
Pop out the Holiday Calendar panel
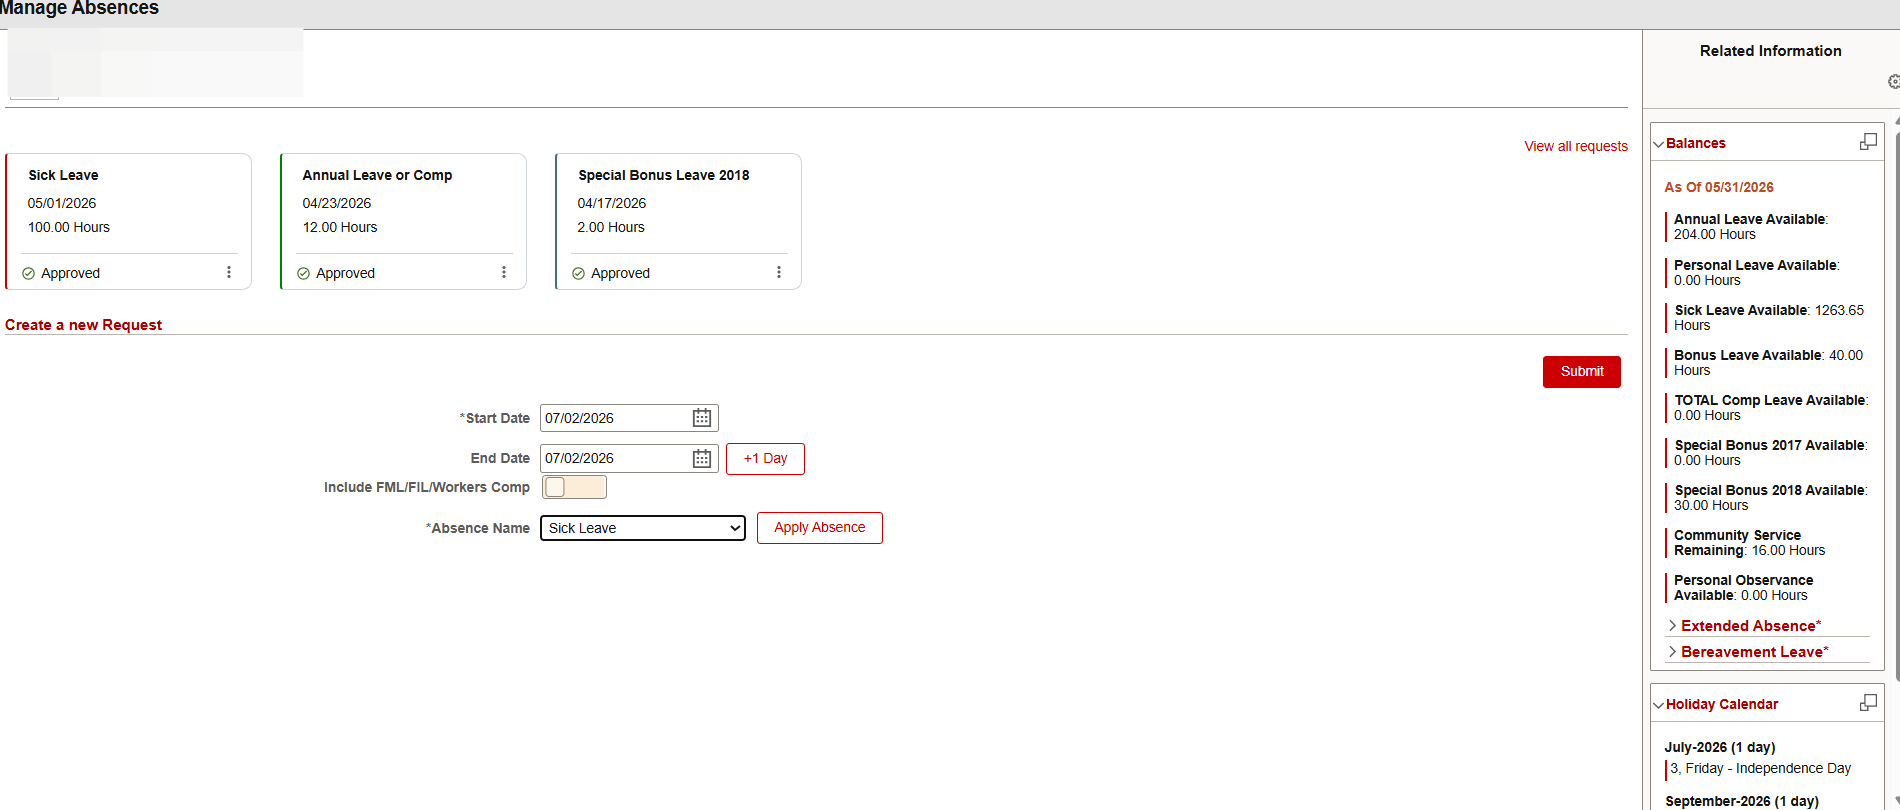1868,703
